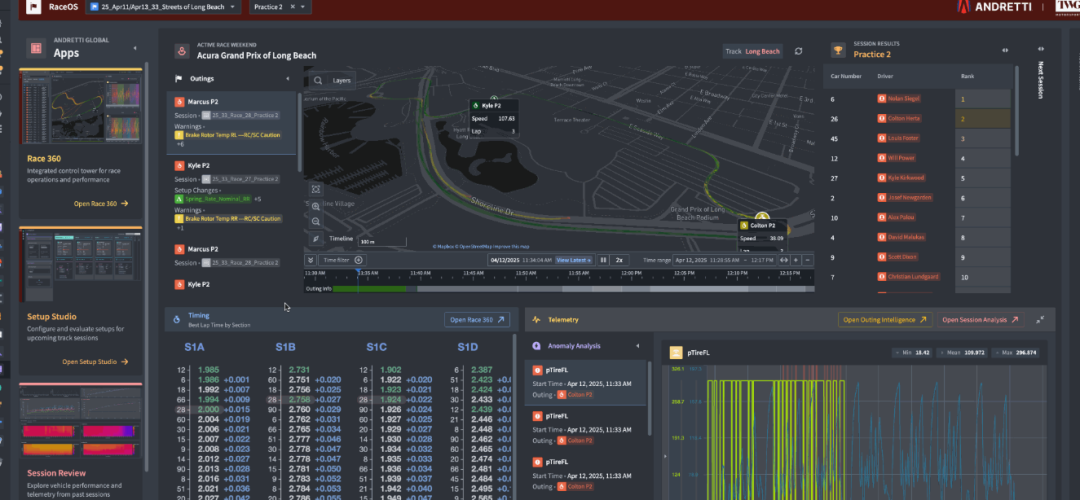
Task: Click Brake Rotor Temp RR warning tag
Action: point(229,218)
